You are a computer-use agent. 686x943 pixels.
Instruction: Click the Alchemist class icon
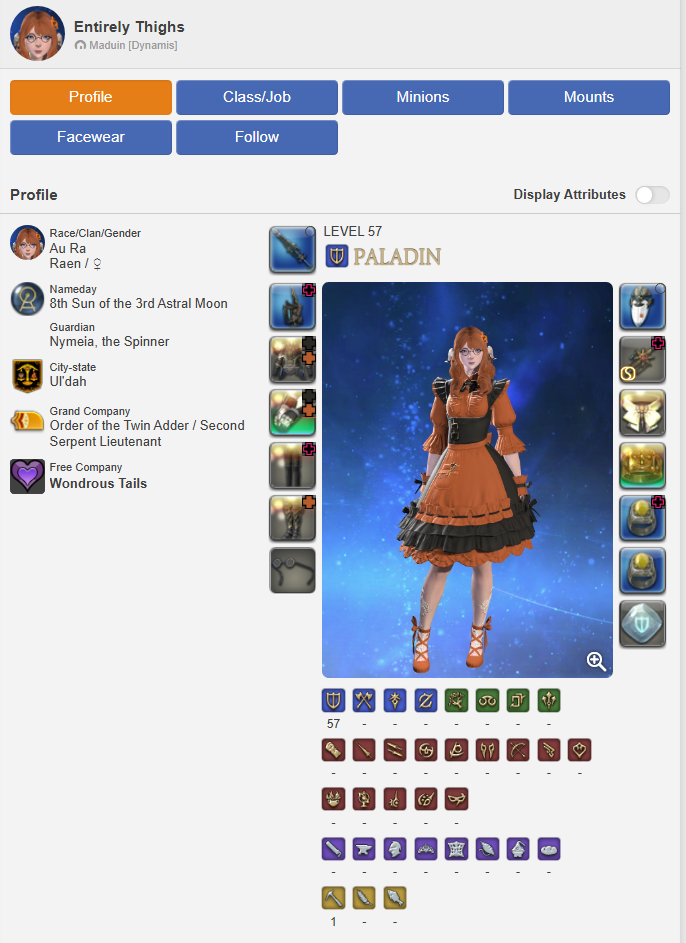click(518, 849)
